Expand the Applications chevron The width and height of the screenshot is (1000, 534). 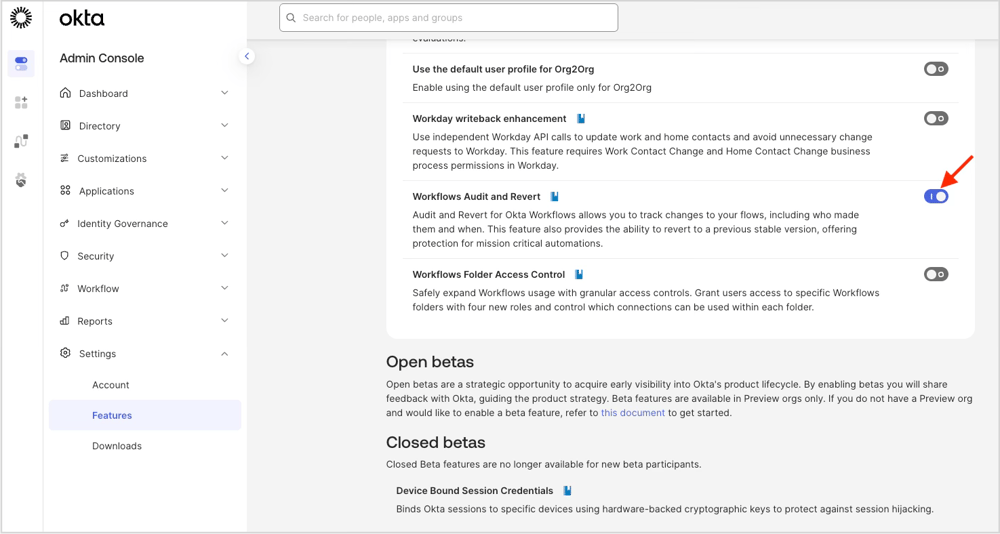(x=224, y=191)
